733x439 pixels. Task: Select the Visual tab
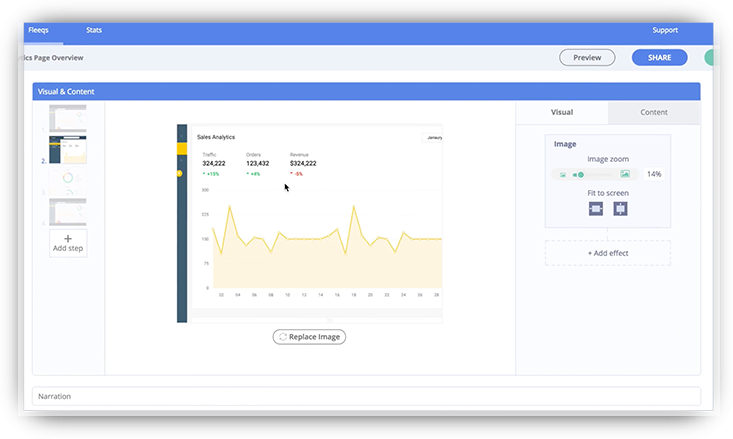point(562,112)
